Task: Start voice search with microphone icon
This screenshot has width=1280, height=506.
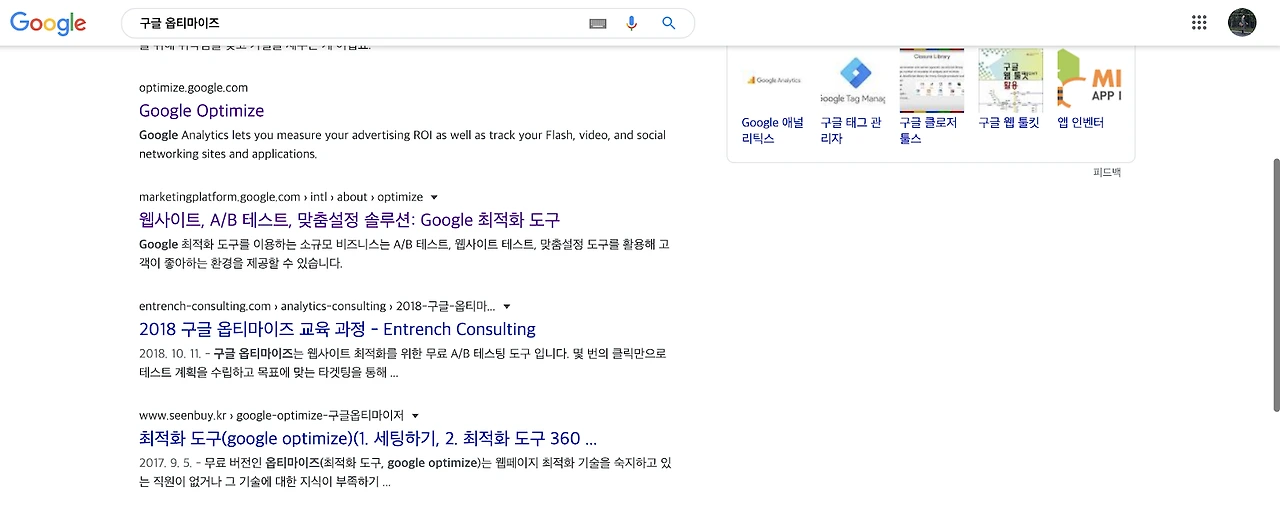Action: point(631,23)
